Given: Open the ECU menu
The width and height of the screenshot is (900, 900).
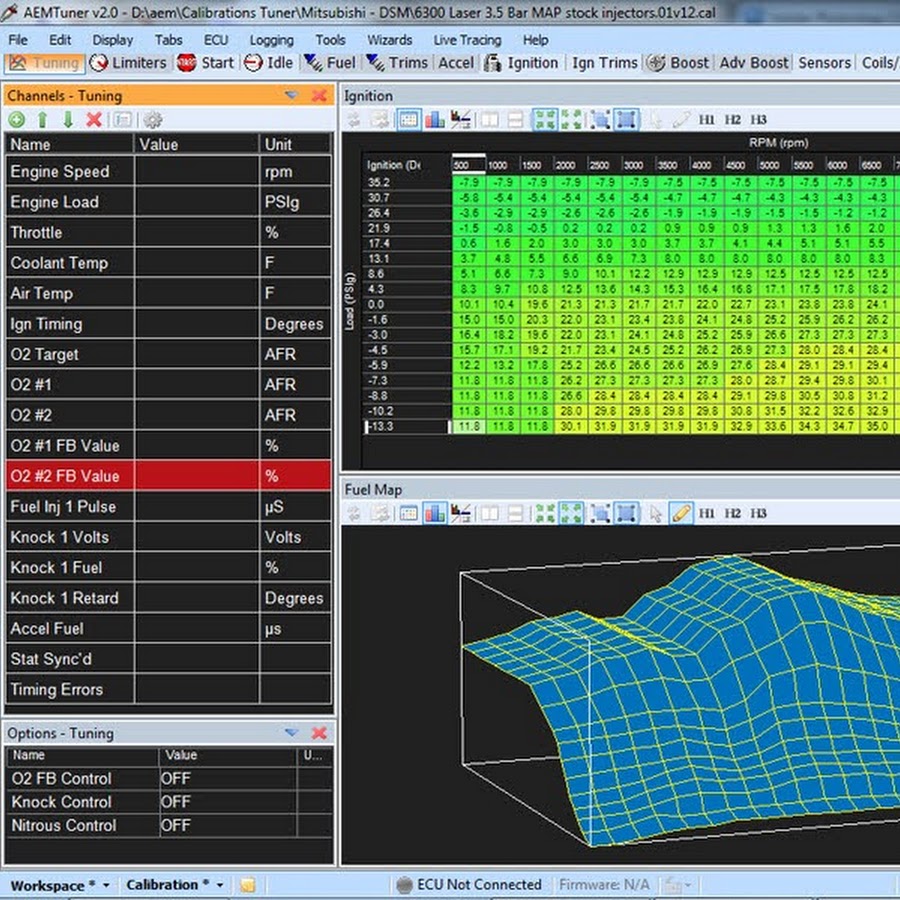Looking at the screenshot, I should pos(216,40).
